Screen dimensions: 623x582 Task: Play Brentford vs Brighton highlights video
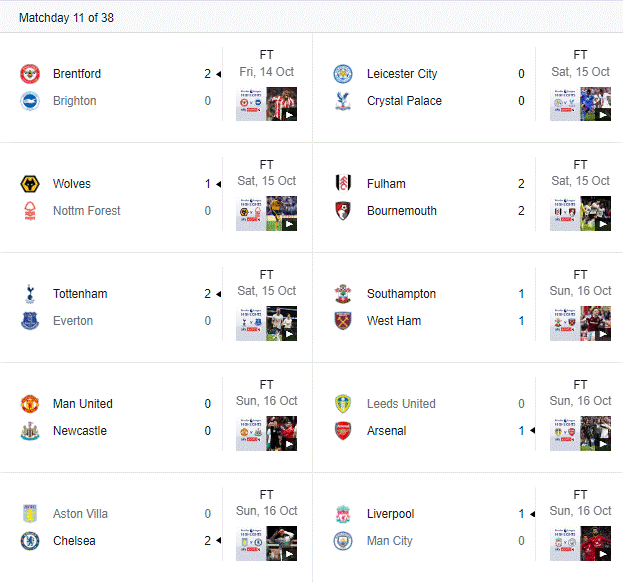tap(266, 104)
